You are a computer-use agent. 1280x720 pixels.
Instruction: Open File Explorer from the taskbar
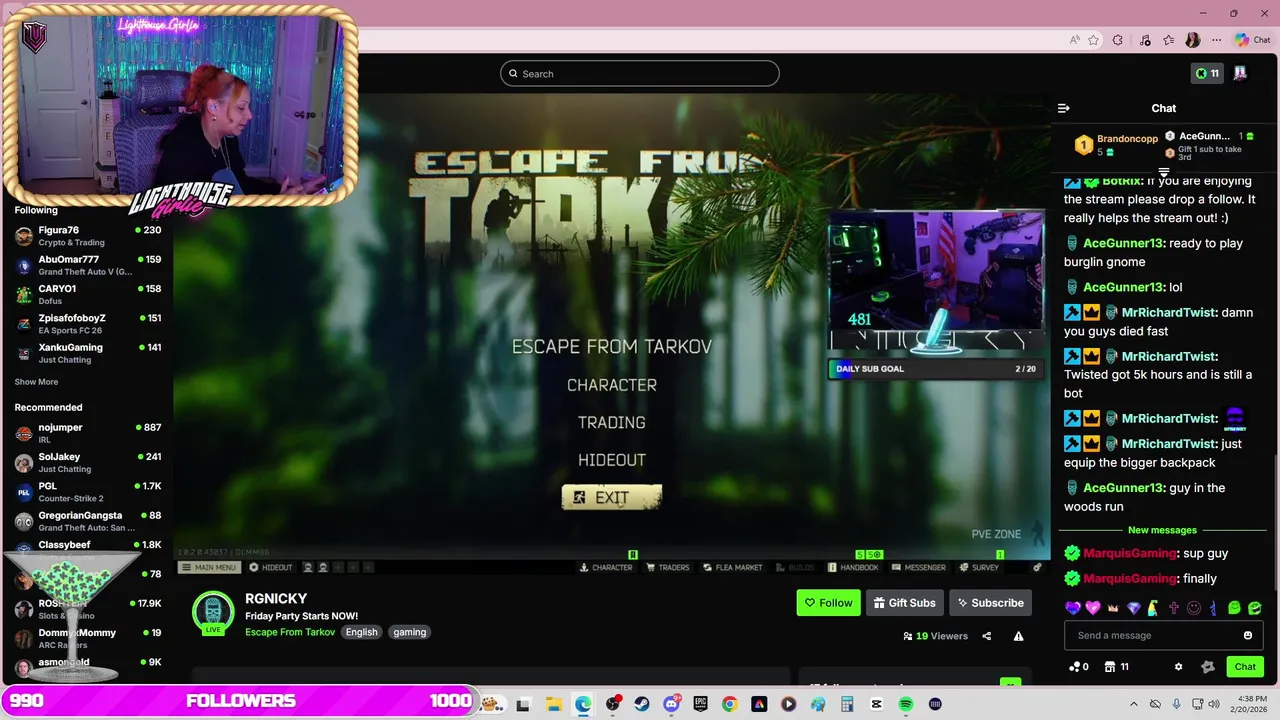pyautogui.click(x=553, y=704)
